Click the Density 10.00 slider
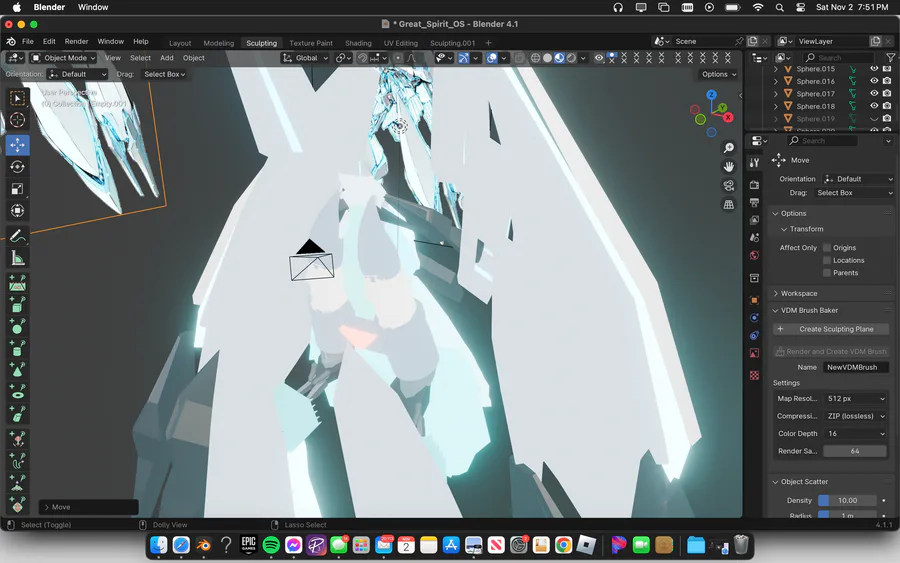Viewport: 900px width, 563px height. (847, 500)
